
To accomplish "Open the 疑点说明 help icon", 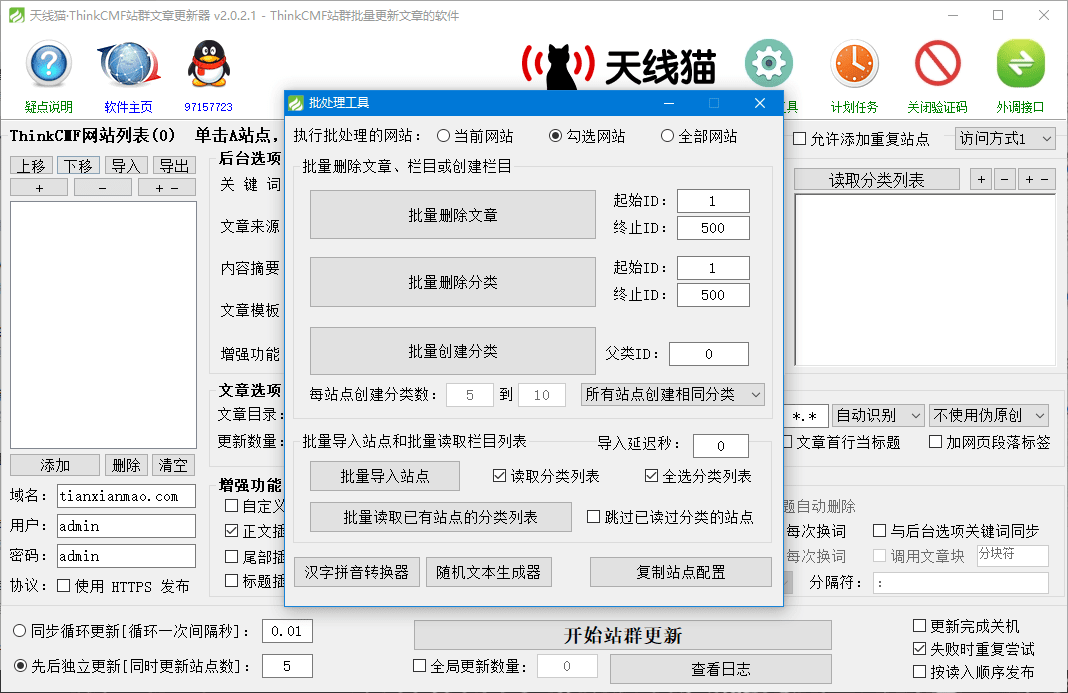I will tap(48, 65).
